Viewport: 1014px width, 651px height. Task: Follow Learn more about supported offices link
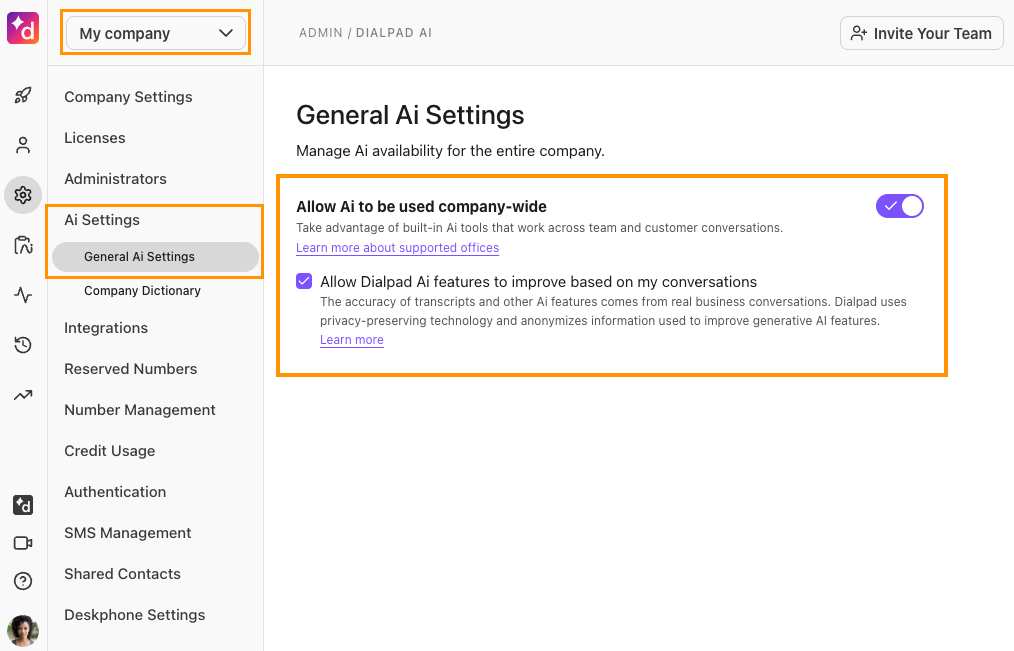coord(397,248)
